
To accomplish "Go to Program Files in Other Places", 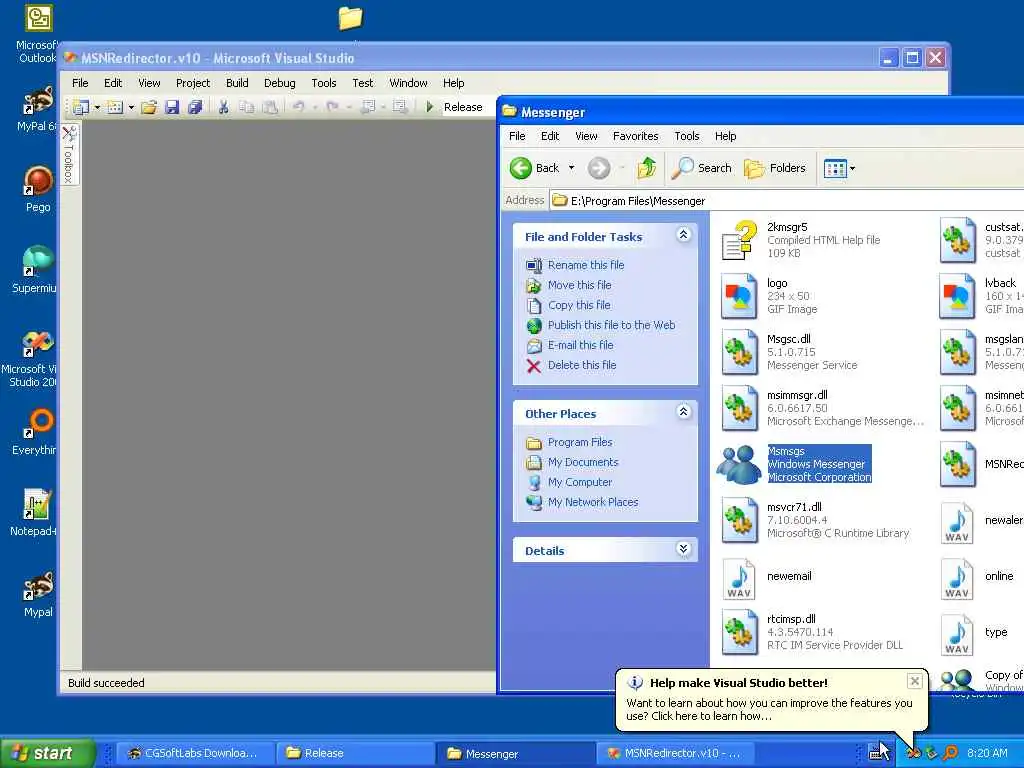I will pos(580,442).
